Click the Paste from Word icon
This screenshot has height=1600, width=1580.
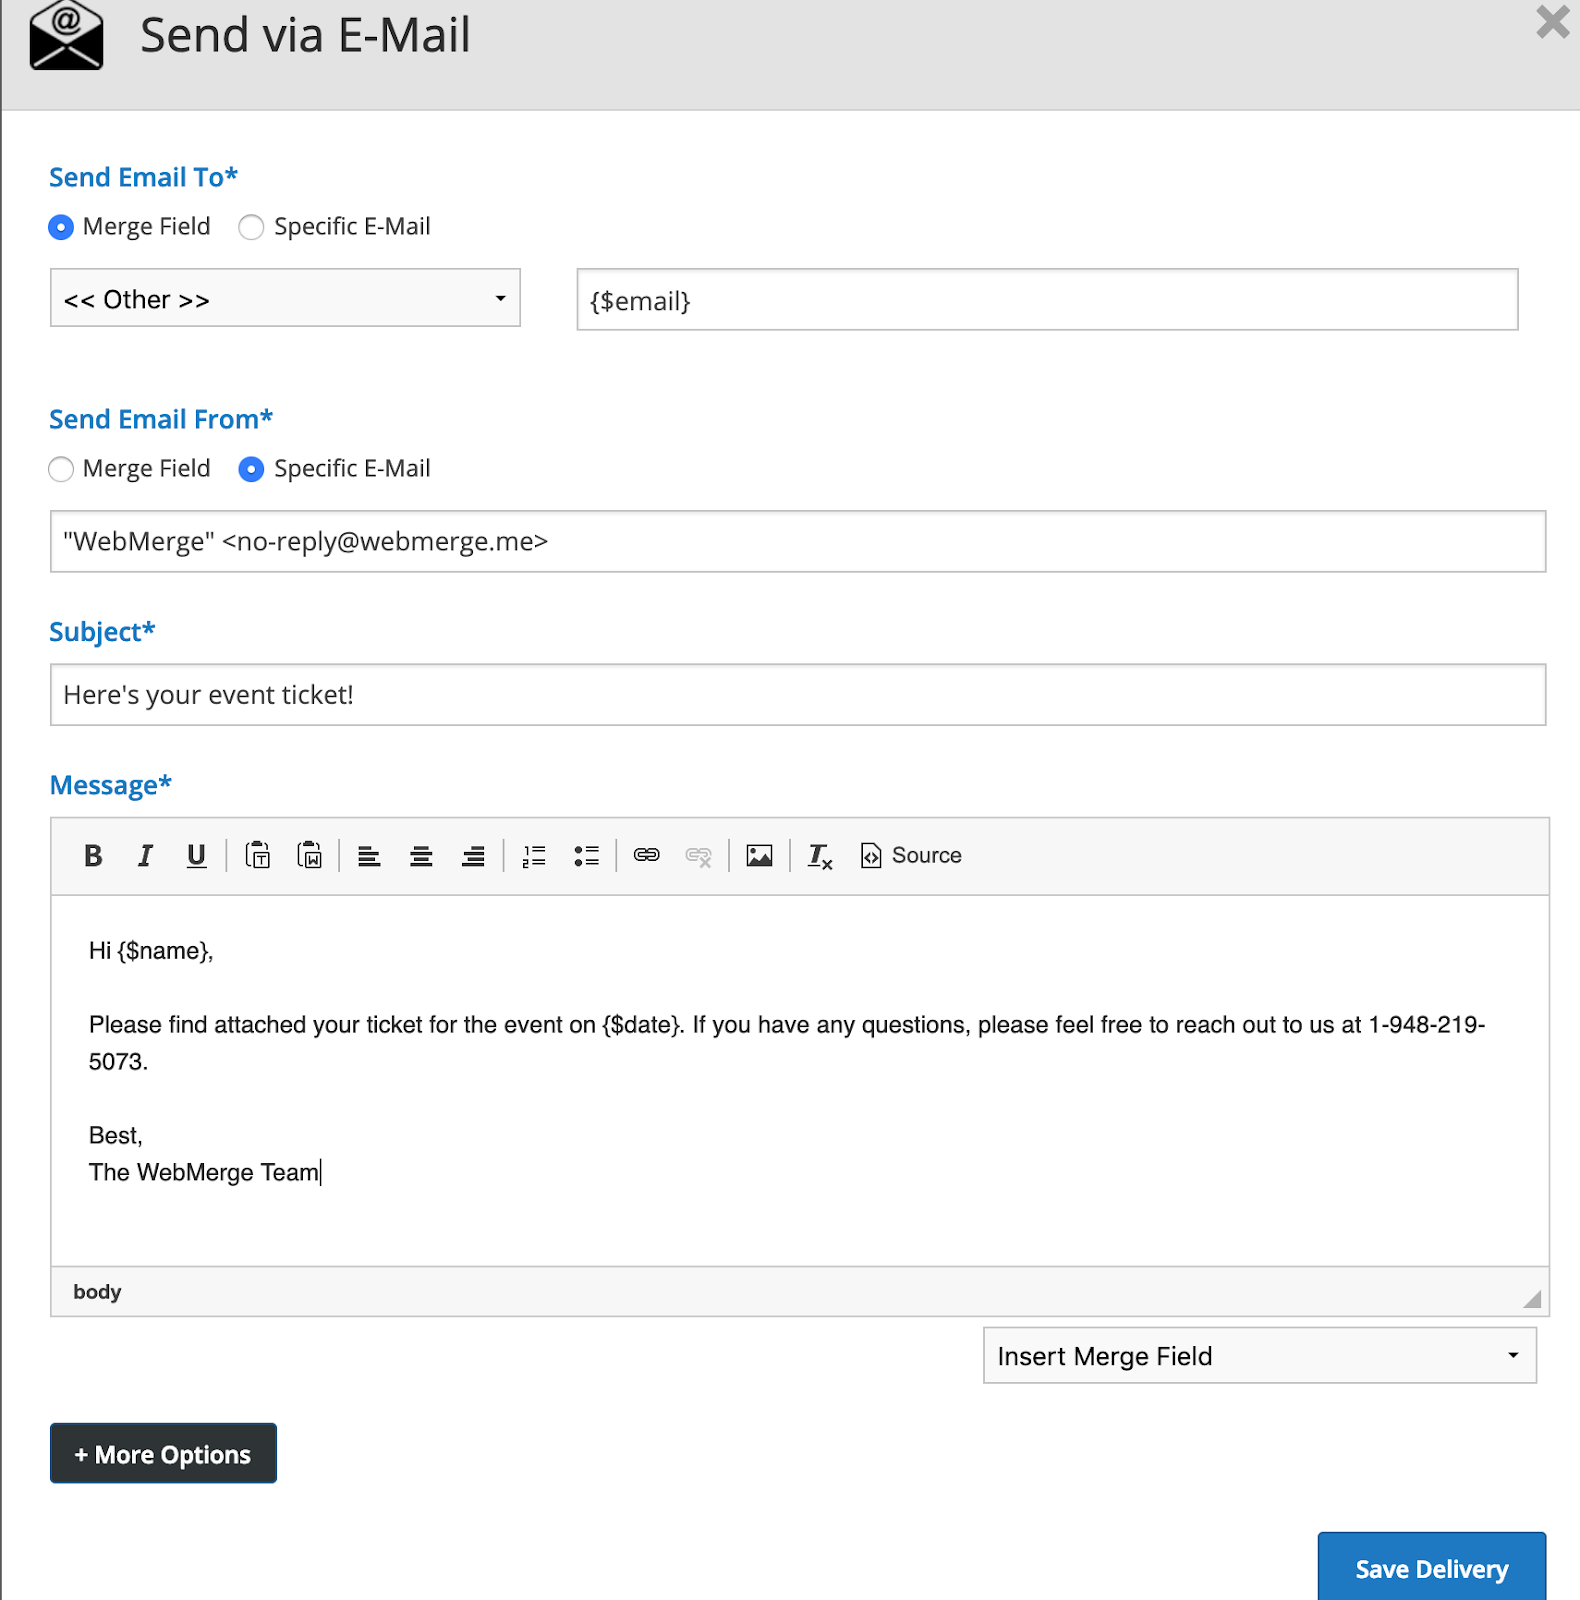pyautogui.click(x=310, y=856)
